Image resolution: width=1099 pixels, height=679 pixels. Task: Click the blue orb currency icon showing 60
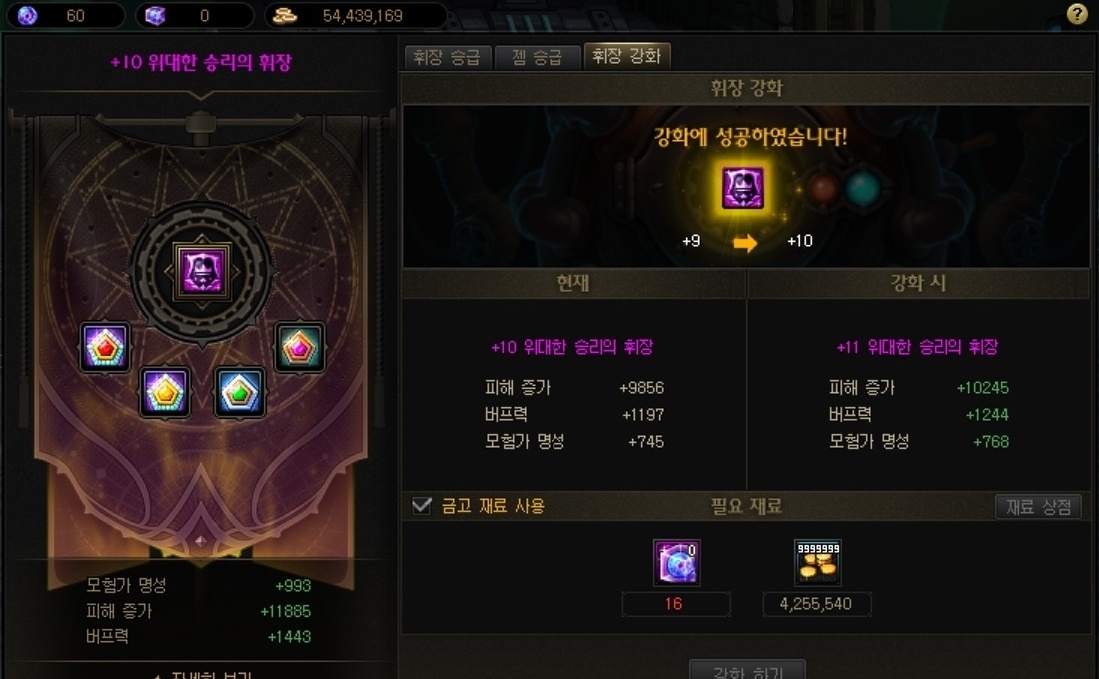tap(27, 15)
